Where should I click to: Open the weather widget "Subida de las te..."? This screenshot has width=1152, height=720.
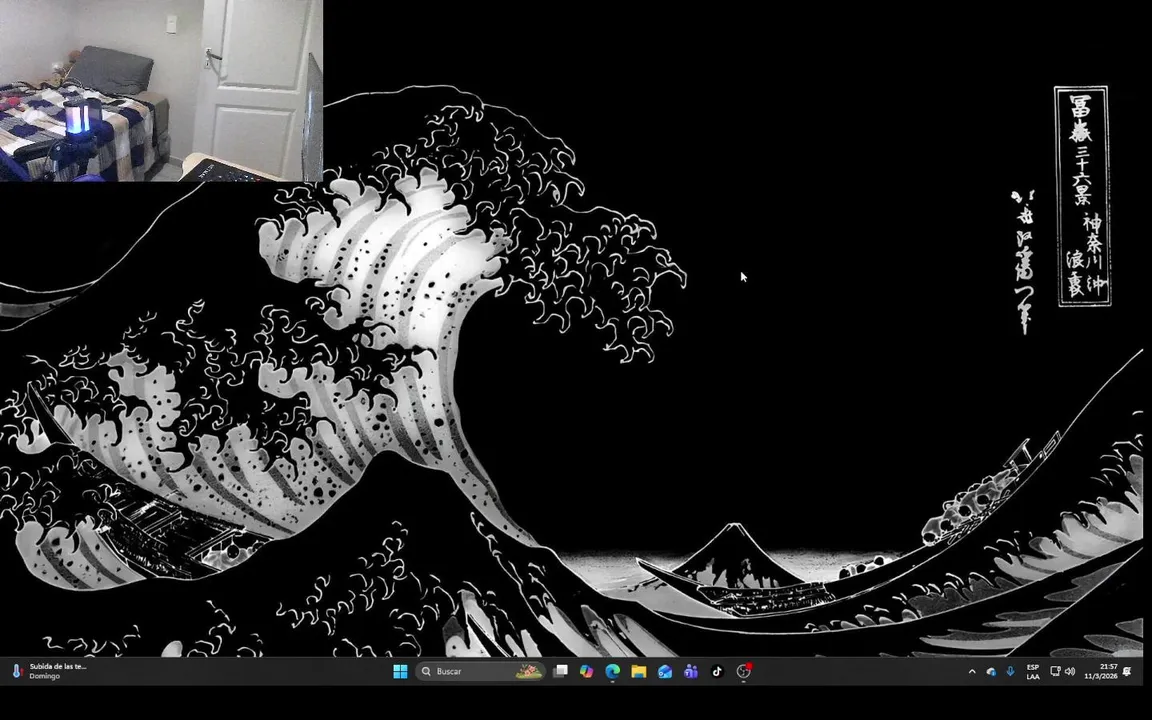(x=48, y=672)
